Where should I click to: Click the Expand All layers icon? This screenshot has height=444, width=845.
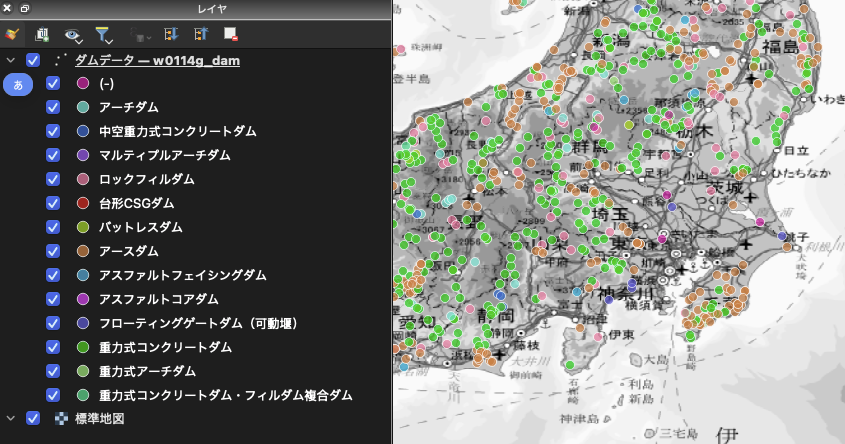[171, 34]
